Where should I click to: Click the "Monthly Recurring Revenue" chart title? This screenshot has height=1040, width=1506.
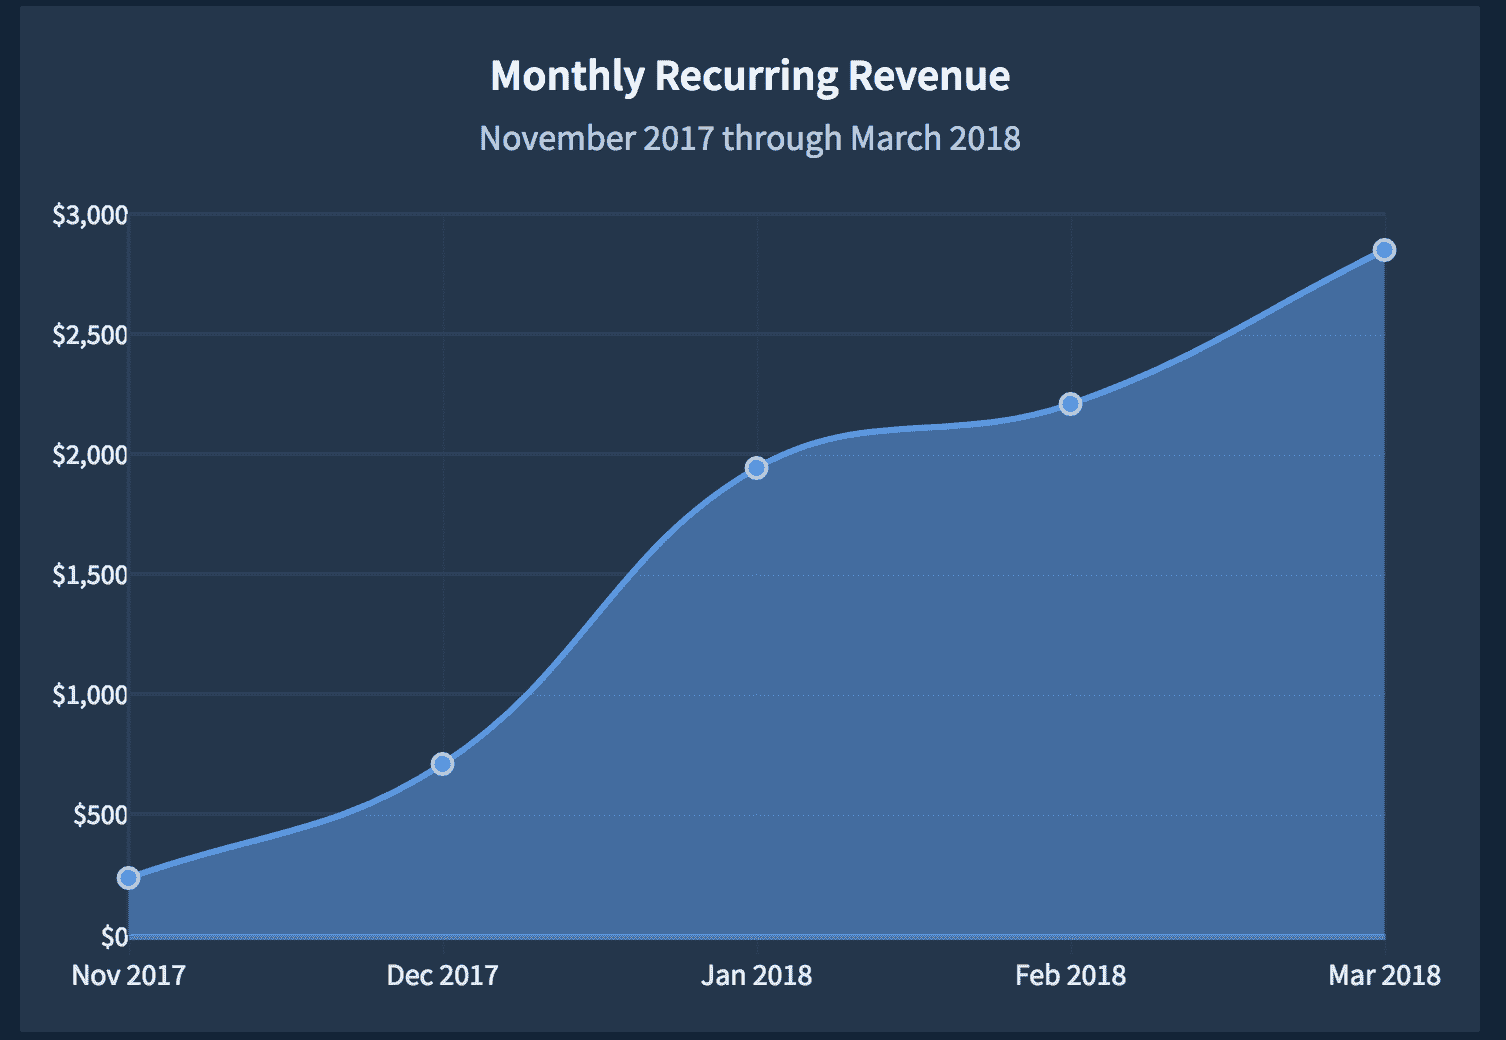point(750,76)
